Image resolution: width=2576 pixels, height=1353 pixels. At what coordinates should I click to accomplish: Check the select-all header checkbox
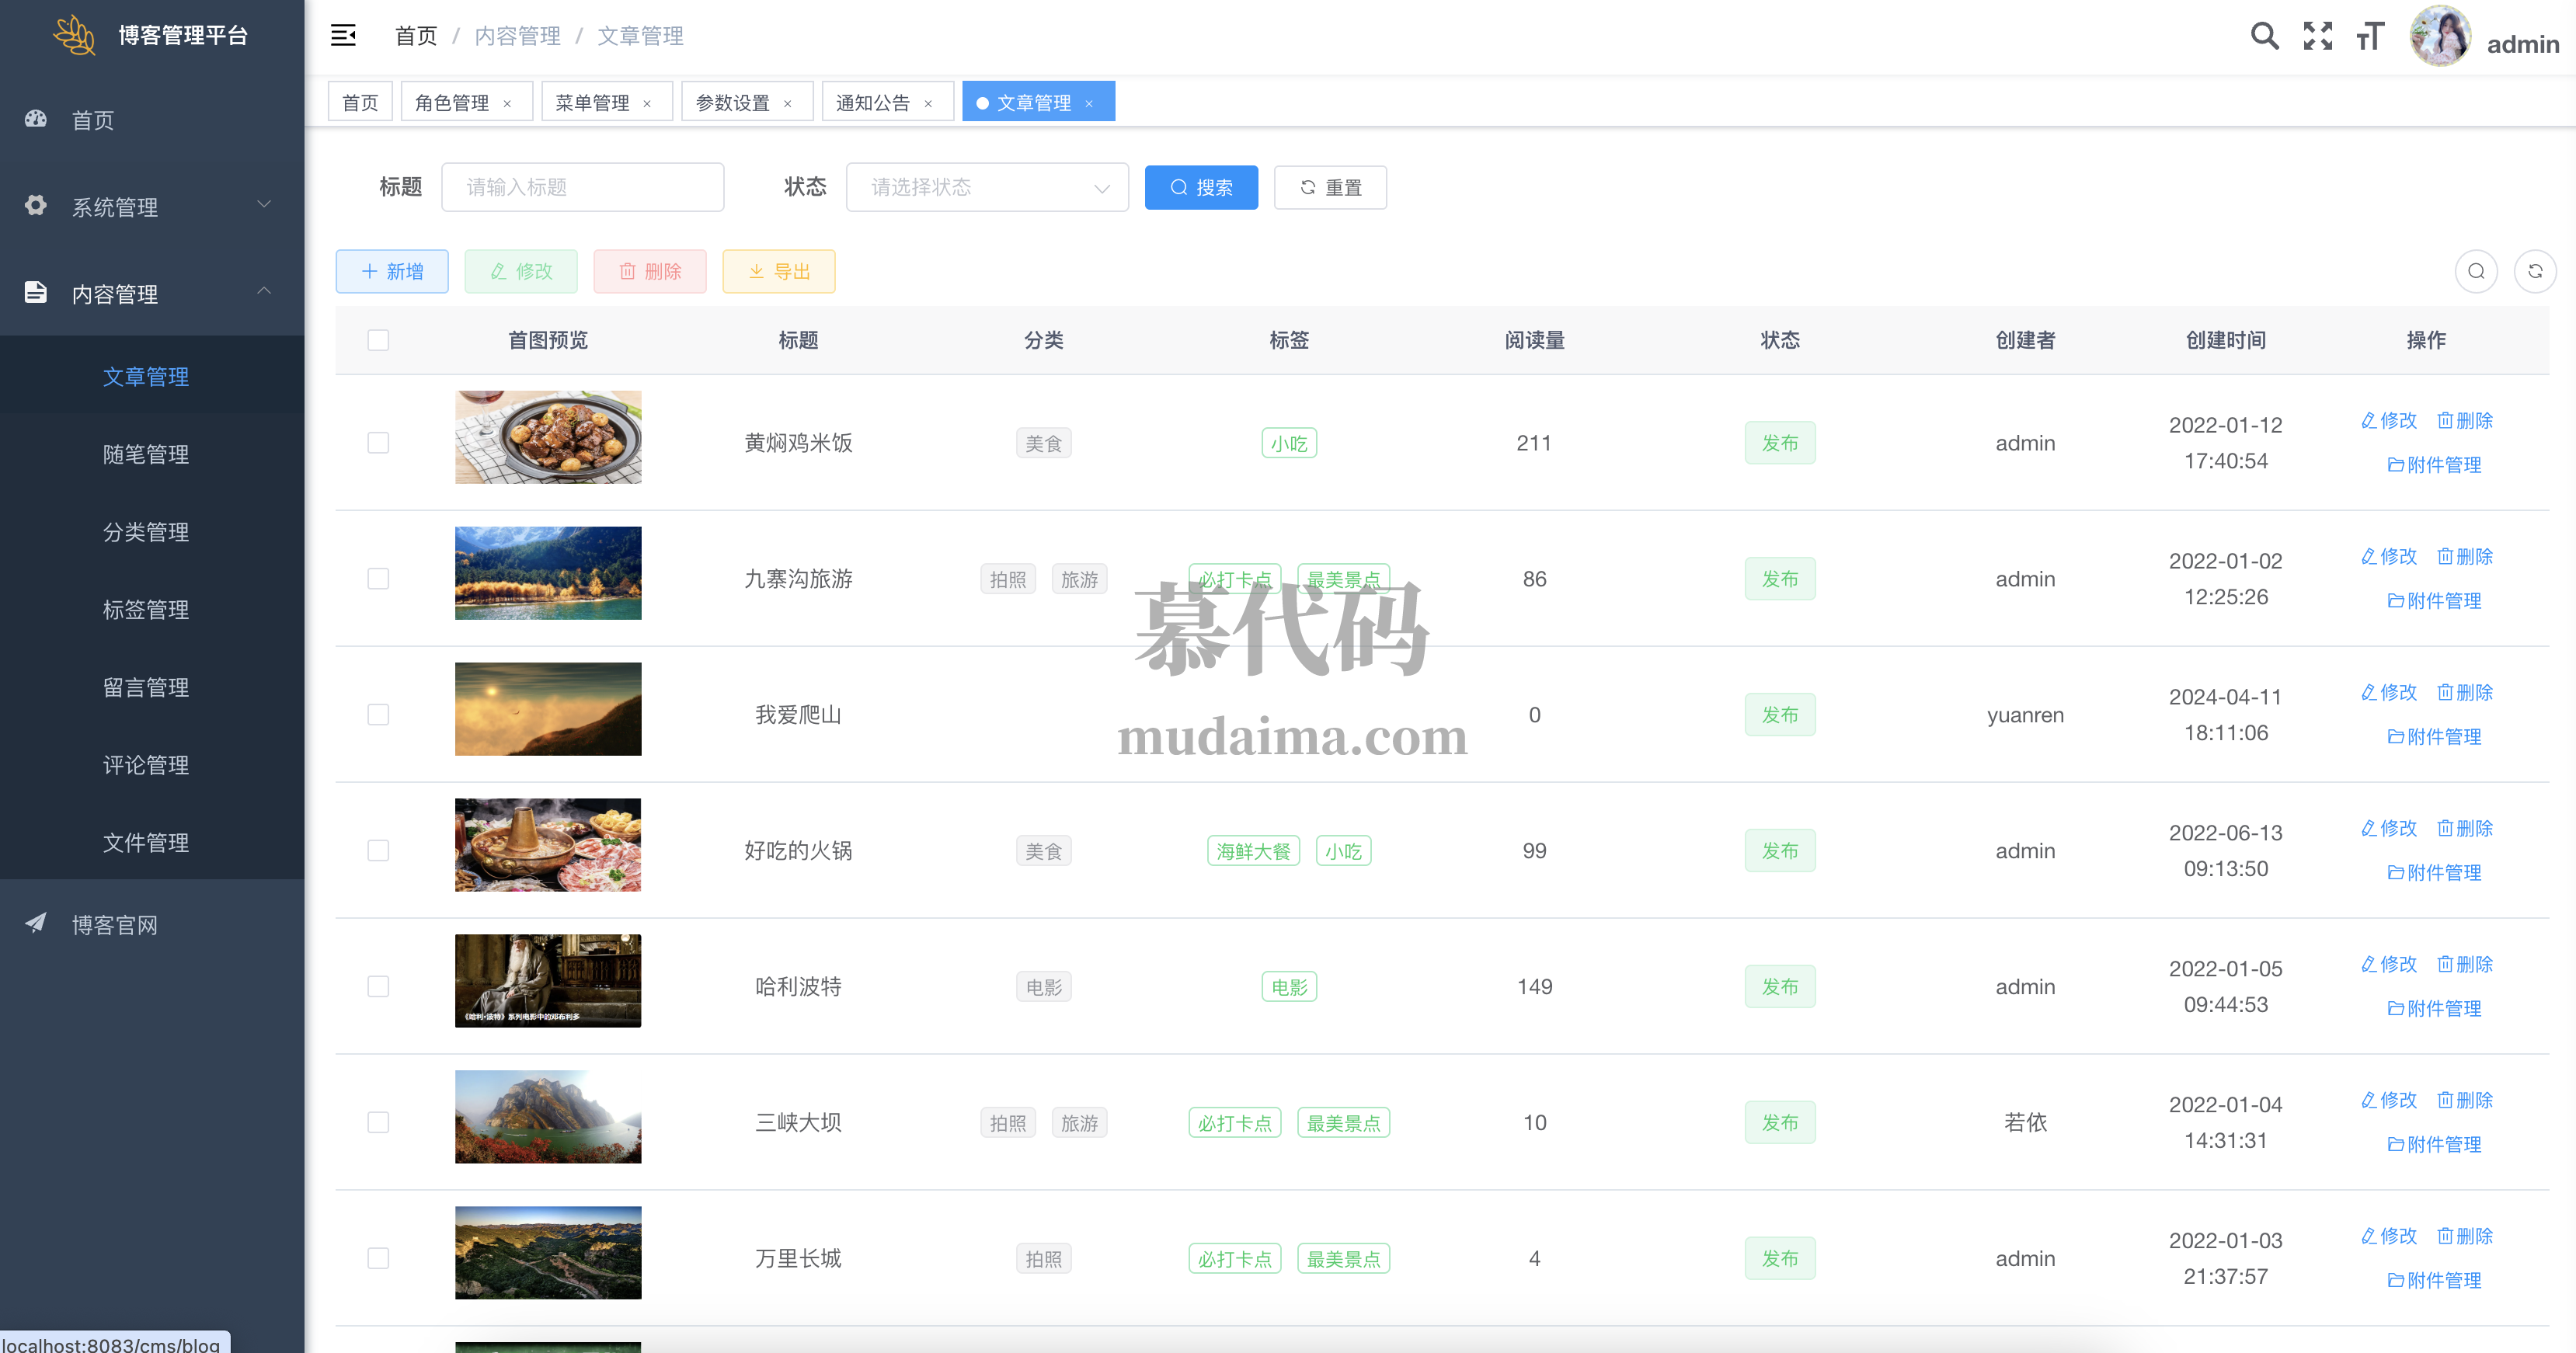[x=378, y=340]
